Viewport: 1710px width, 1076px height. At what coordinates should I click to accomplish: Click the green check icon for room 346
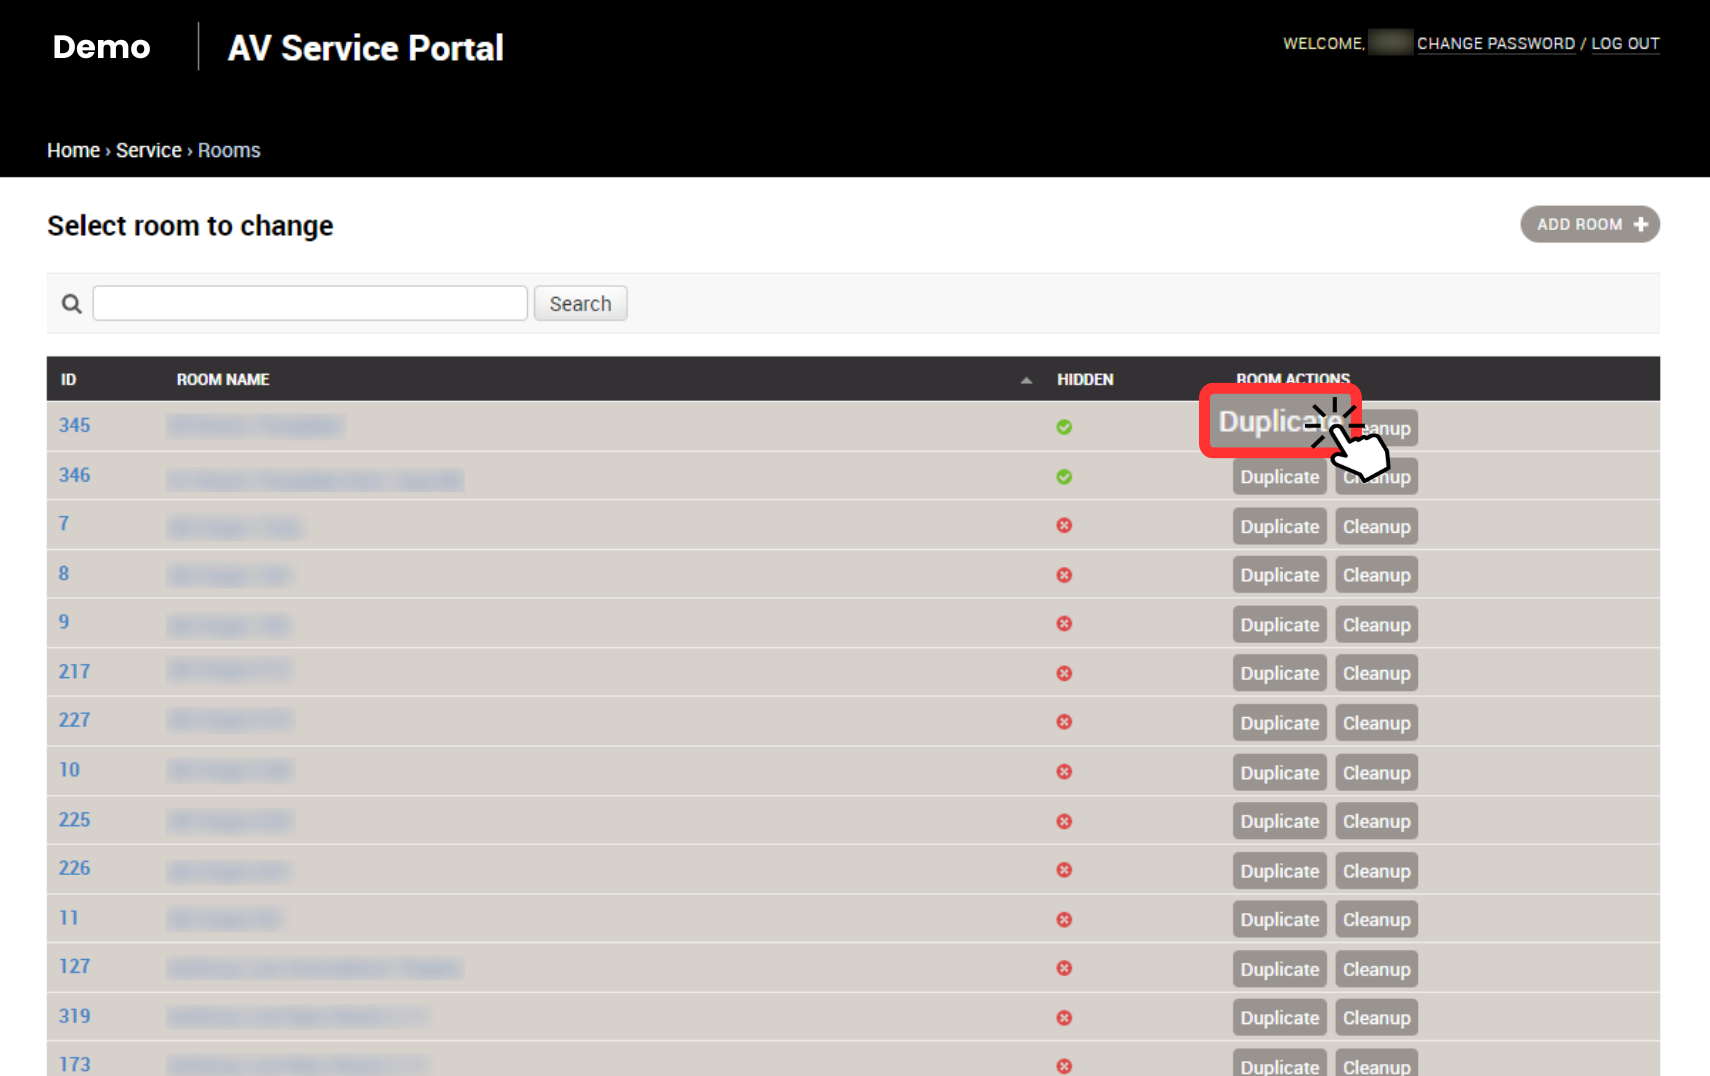pyautogui.click(x=1064, y=477)
